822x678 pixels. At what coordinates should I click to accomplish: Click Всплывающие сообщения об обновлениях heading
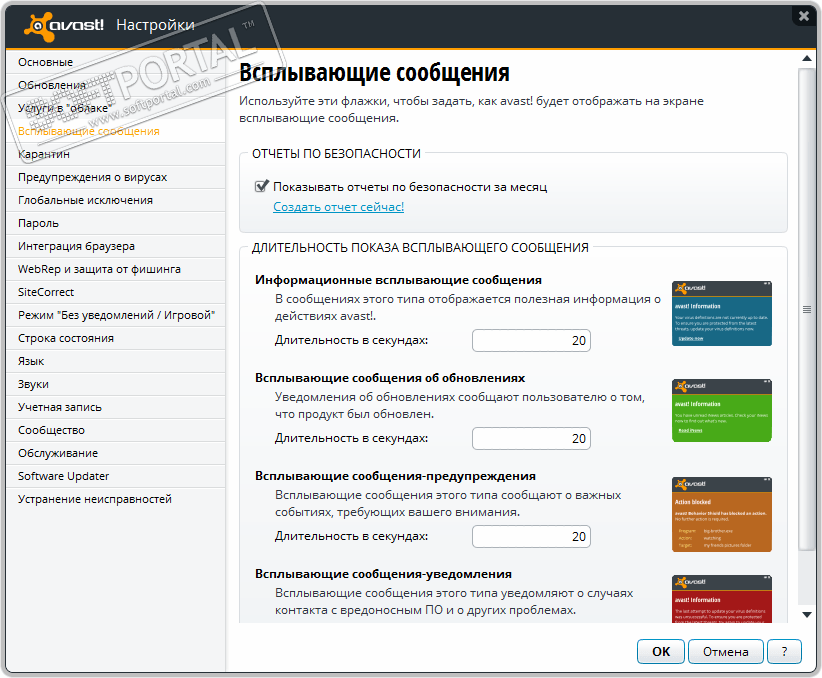[390, 378]
